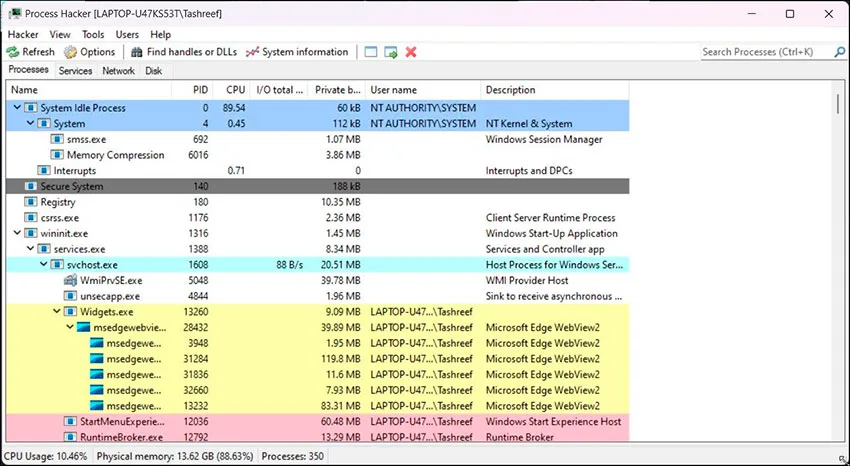The width and height of the screenshot is (850, 466).
Task: Collapse the System Idle Process tree
Action: click(17, 108)
